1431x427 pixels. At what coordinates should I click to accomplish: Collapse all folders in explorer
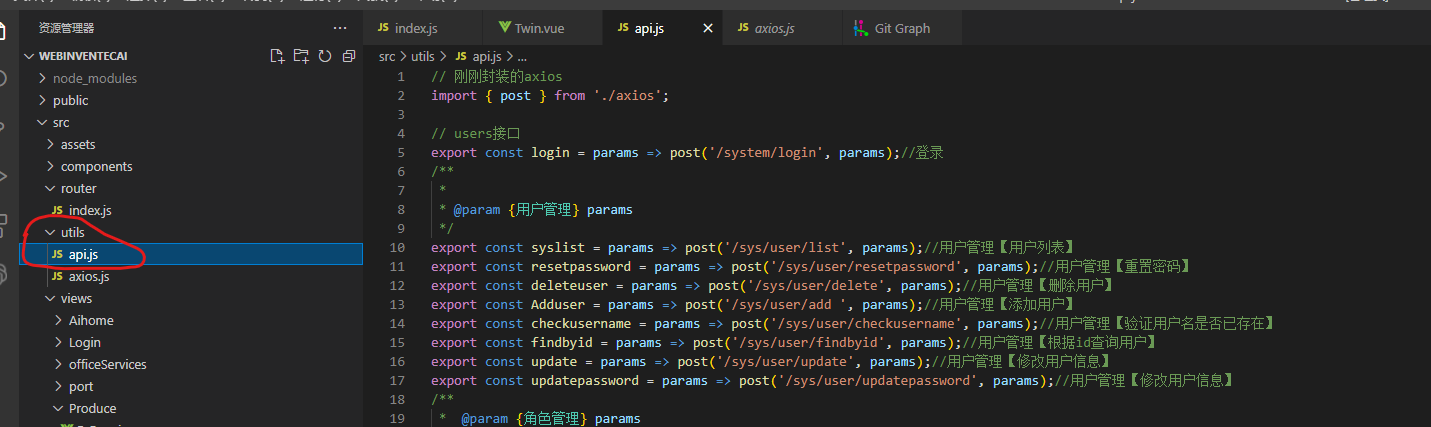pos(349,56)
